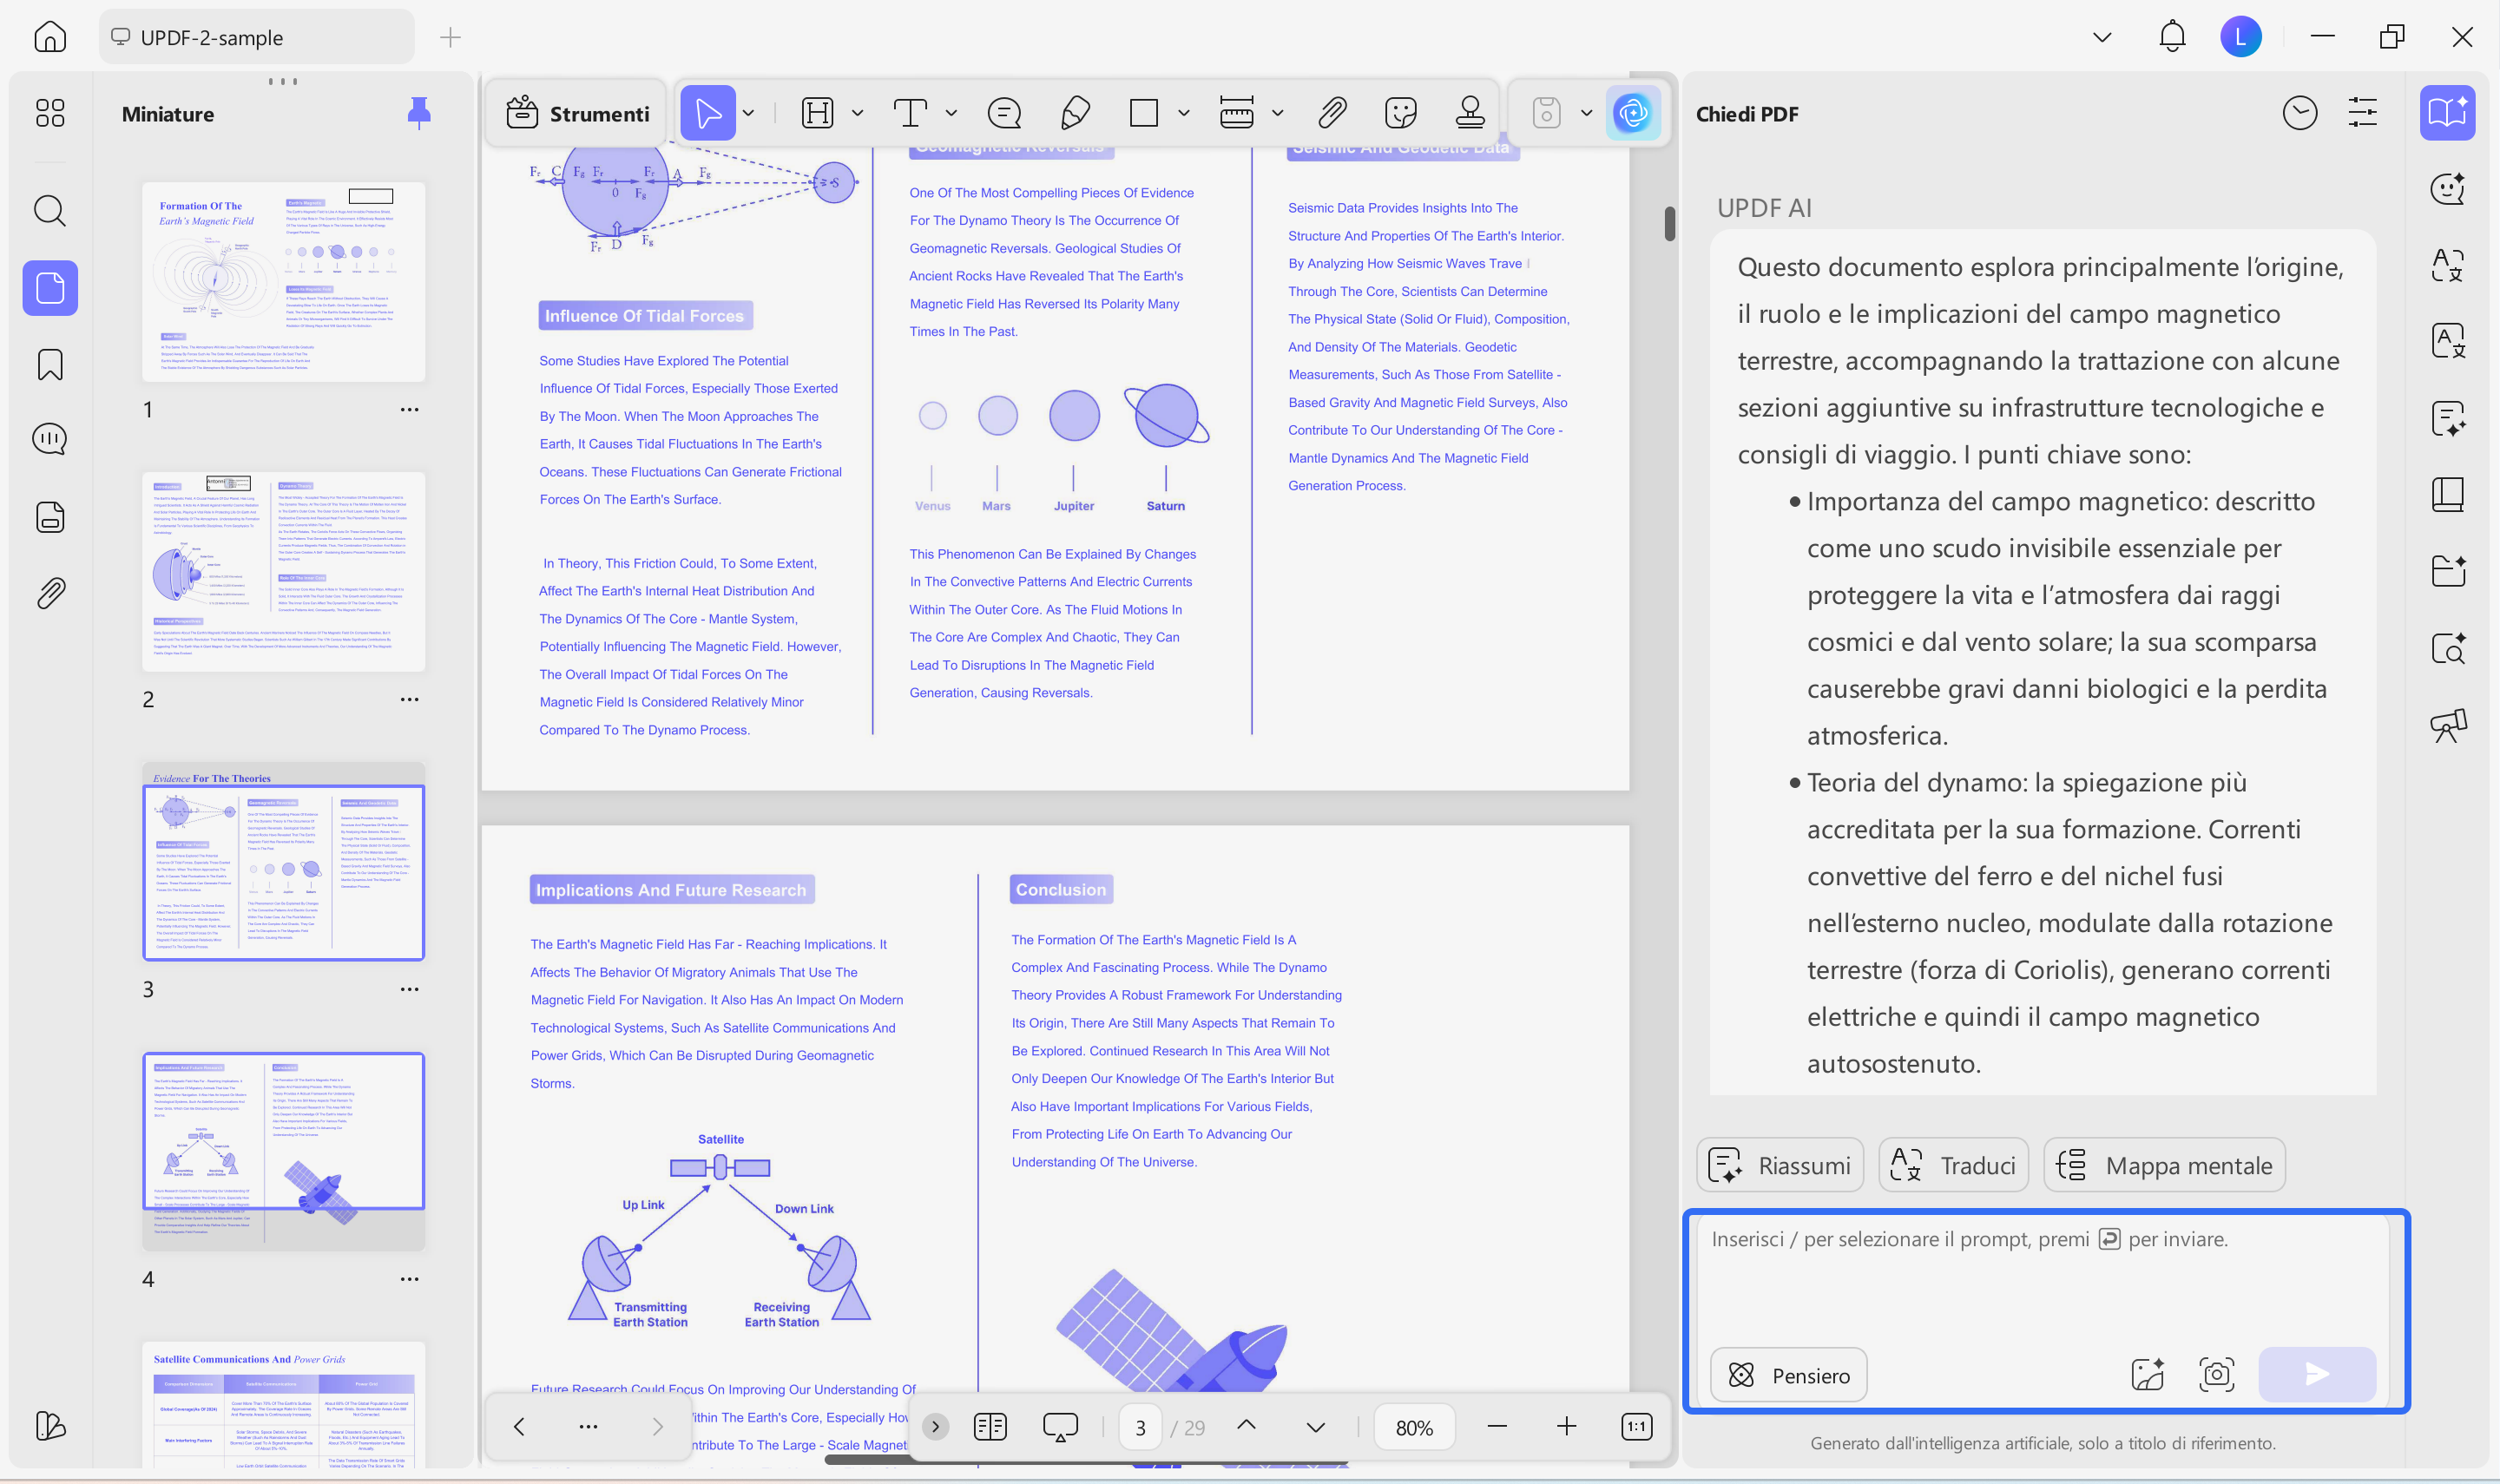This screenshot has width=2500, height=1484.
Task: Open the search panel in left sidebar
Action: (x=50, y=211)
